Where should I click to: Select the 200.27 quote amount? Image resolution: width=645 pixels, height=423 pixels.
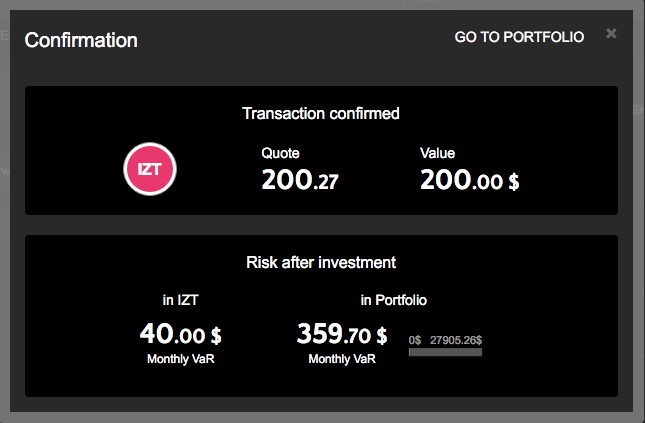(x=299, y=180)
